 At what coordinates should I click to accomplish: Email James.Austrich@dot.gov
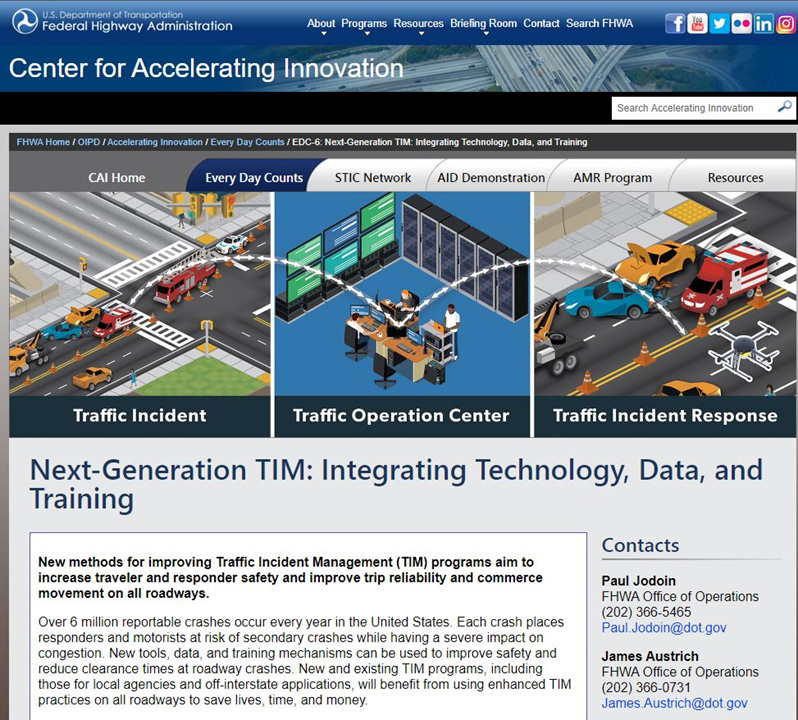(674, 703)
